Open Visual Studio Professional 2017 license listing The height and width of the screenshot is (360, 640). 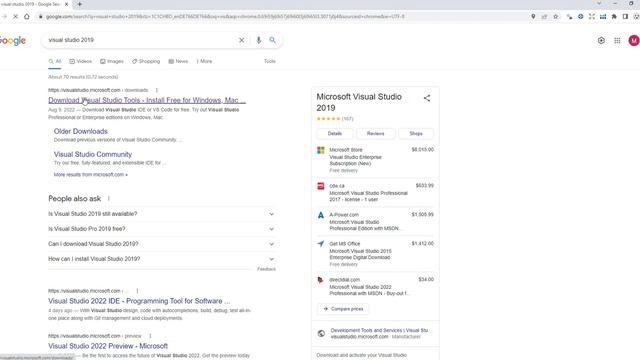coord(375,193)
